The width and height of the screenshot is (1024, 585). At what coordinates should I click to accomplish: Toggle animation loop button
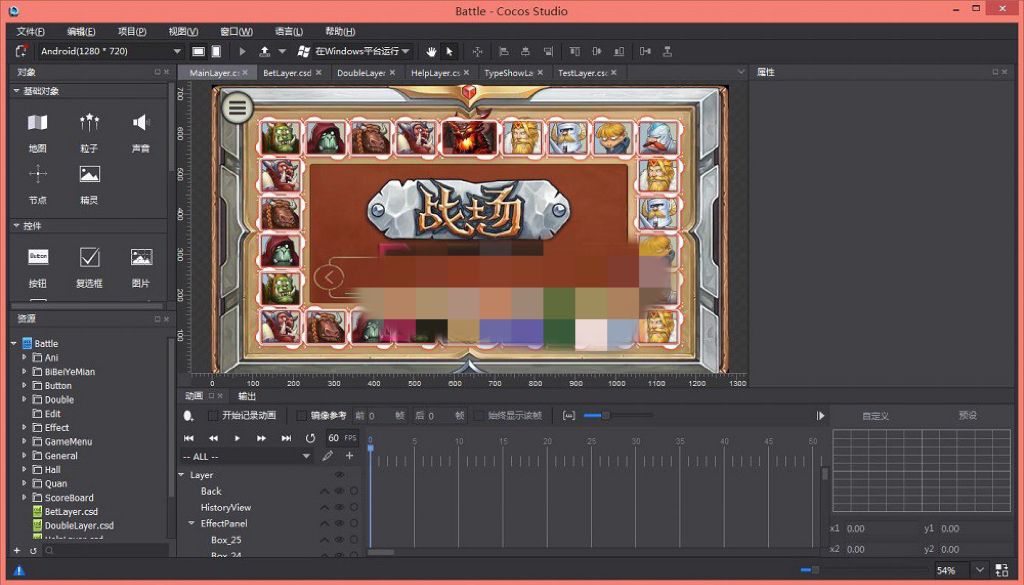pyautogui.click(x=310, y=438)
